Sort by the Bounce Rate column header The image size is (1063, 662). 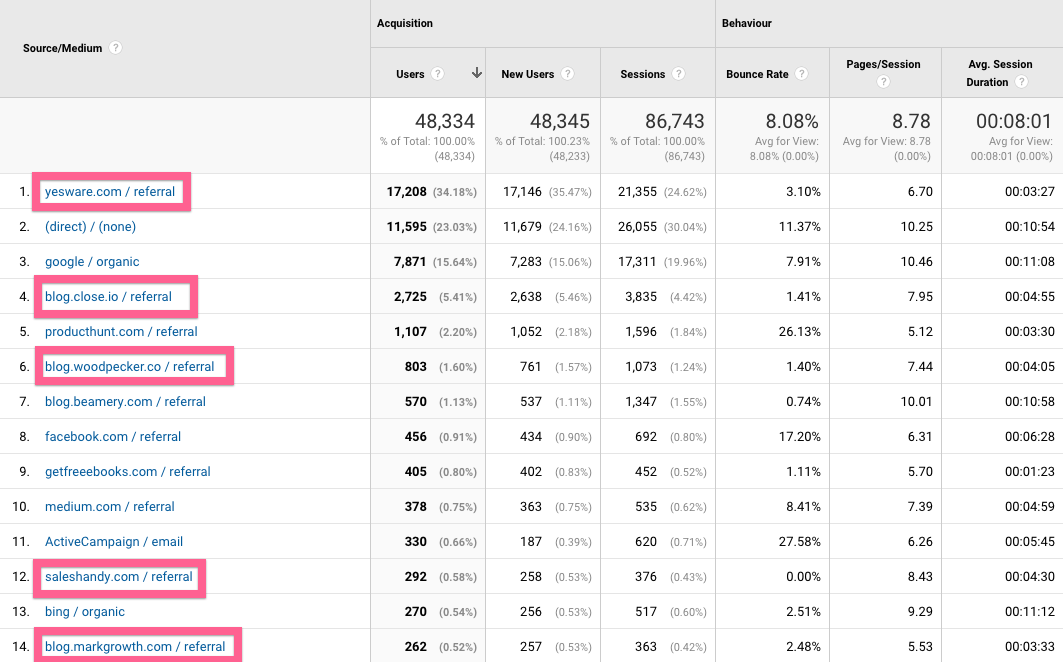tap(757, 74)
